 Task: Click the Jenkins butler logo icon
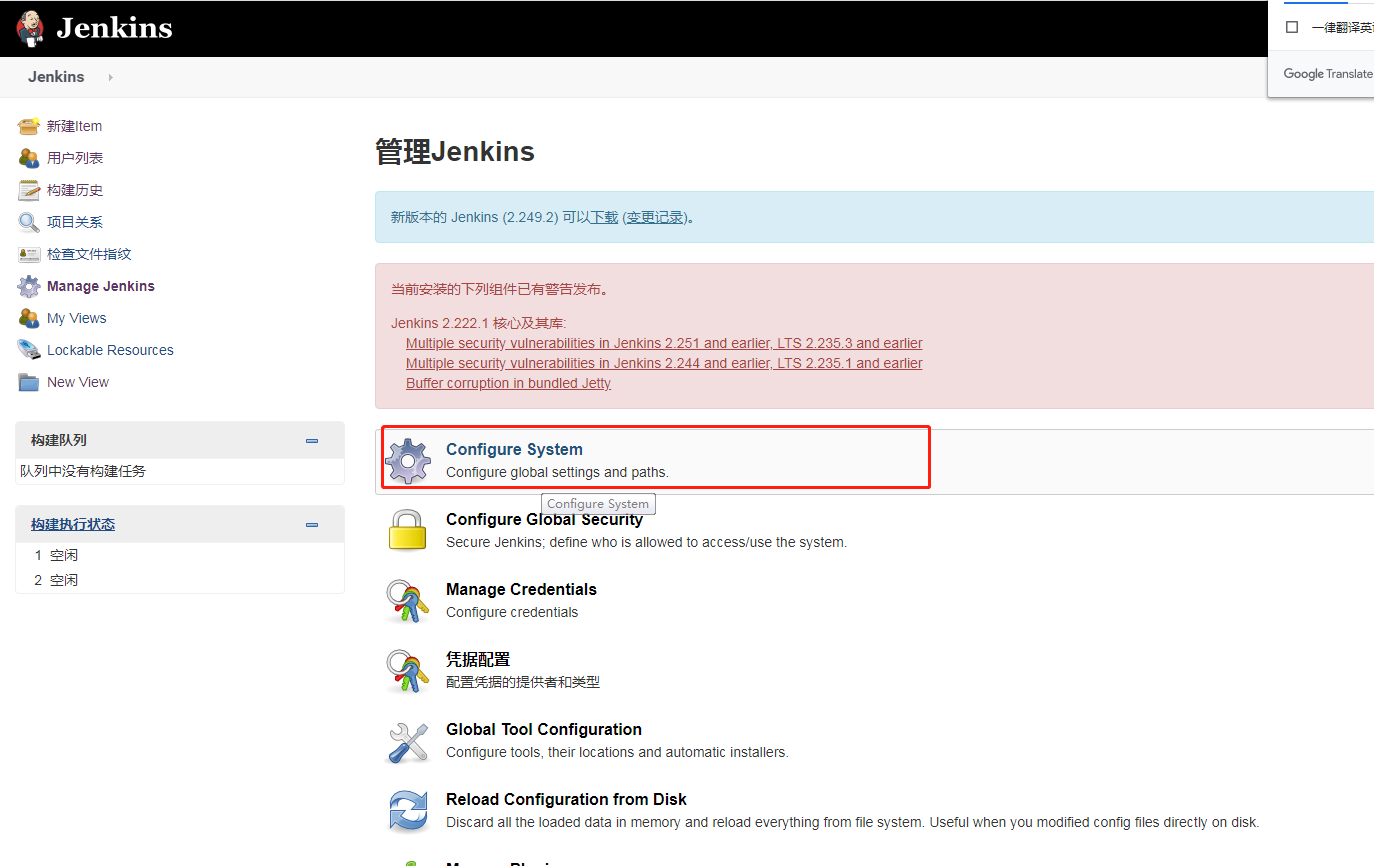(31, 28)
